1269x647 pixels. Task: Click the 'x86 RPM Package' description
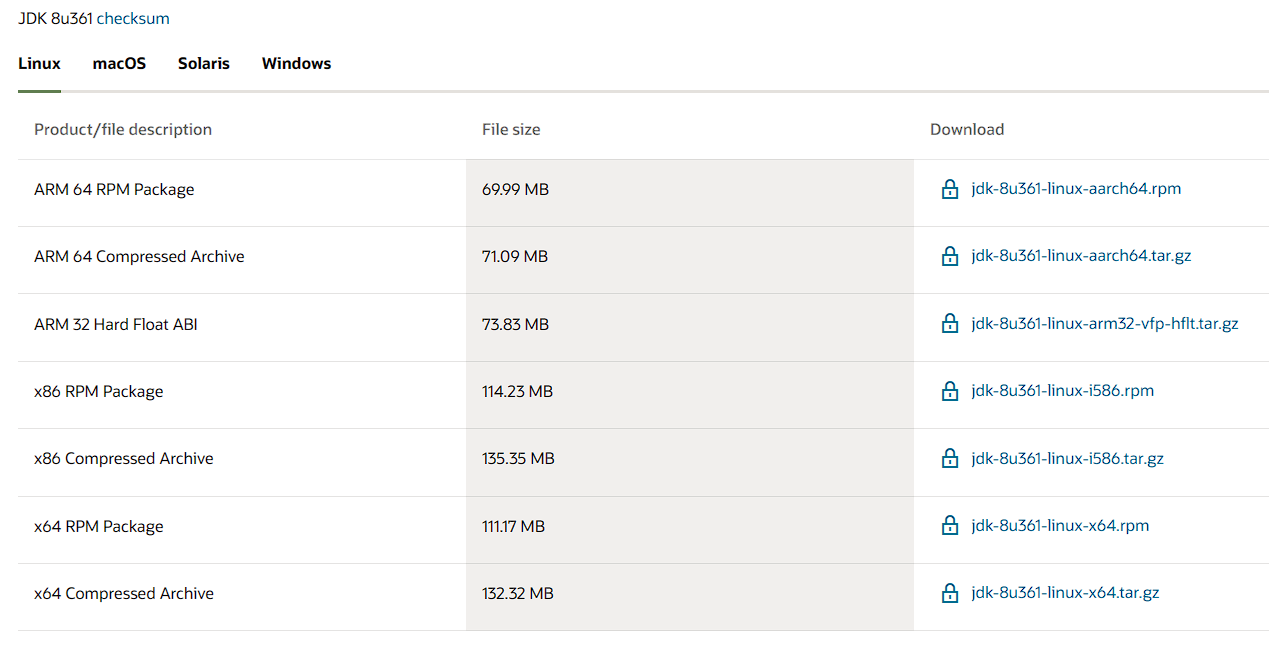click(98, 391)
